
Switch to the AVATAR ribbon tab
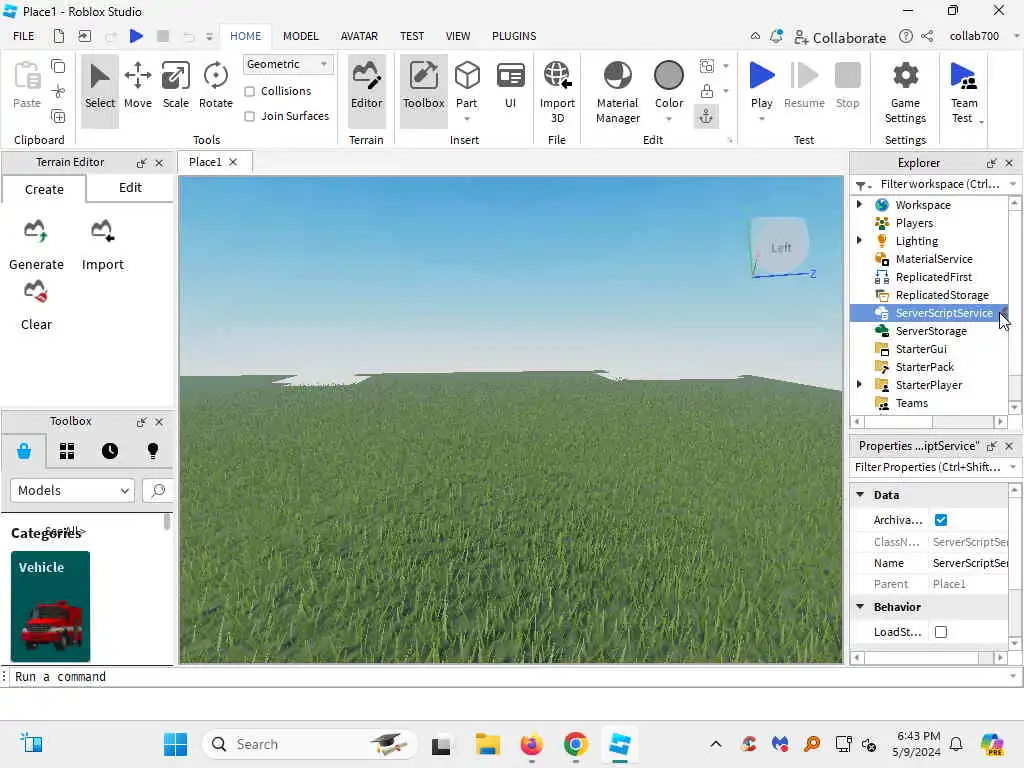[x=359, y=36]
